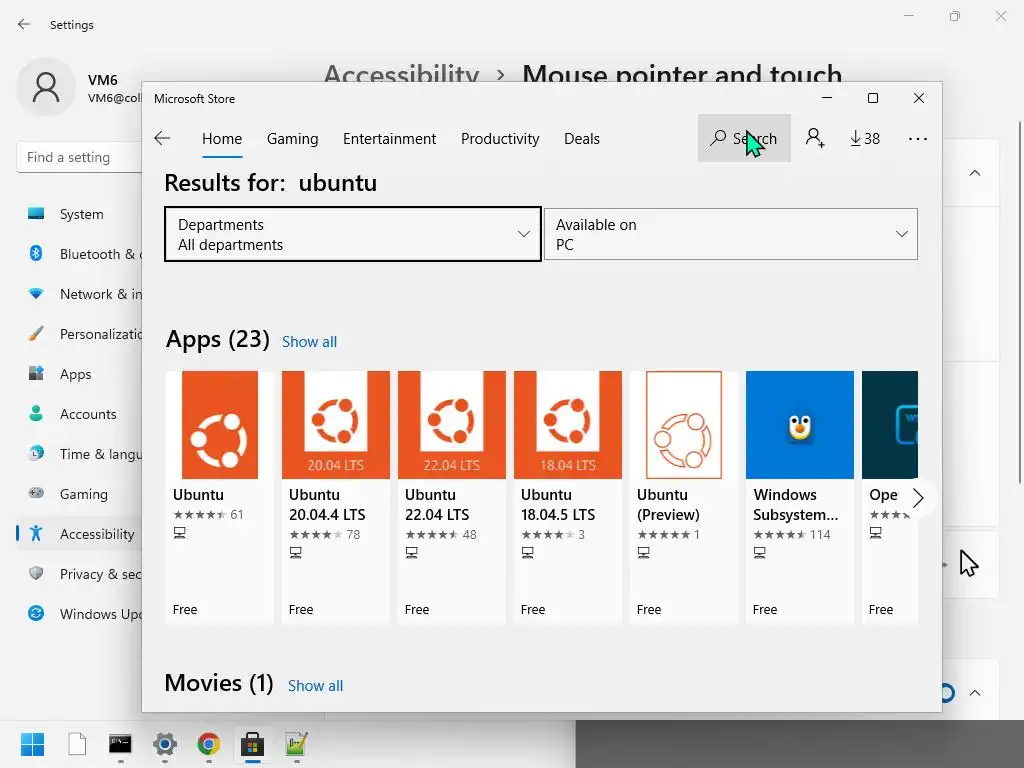Click the Settings window back arrow
Screen dimensions: 1024x768
tap(24, 24)
